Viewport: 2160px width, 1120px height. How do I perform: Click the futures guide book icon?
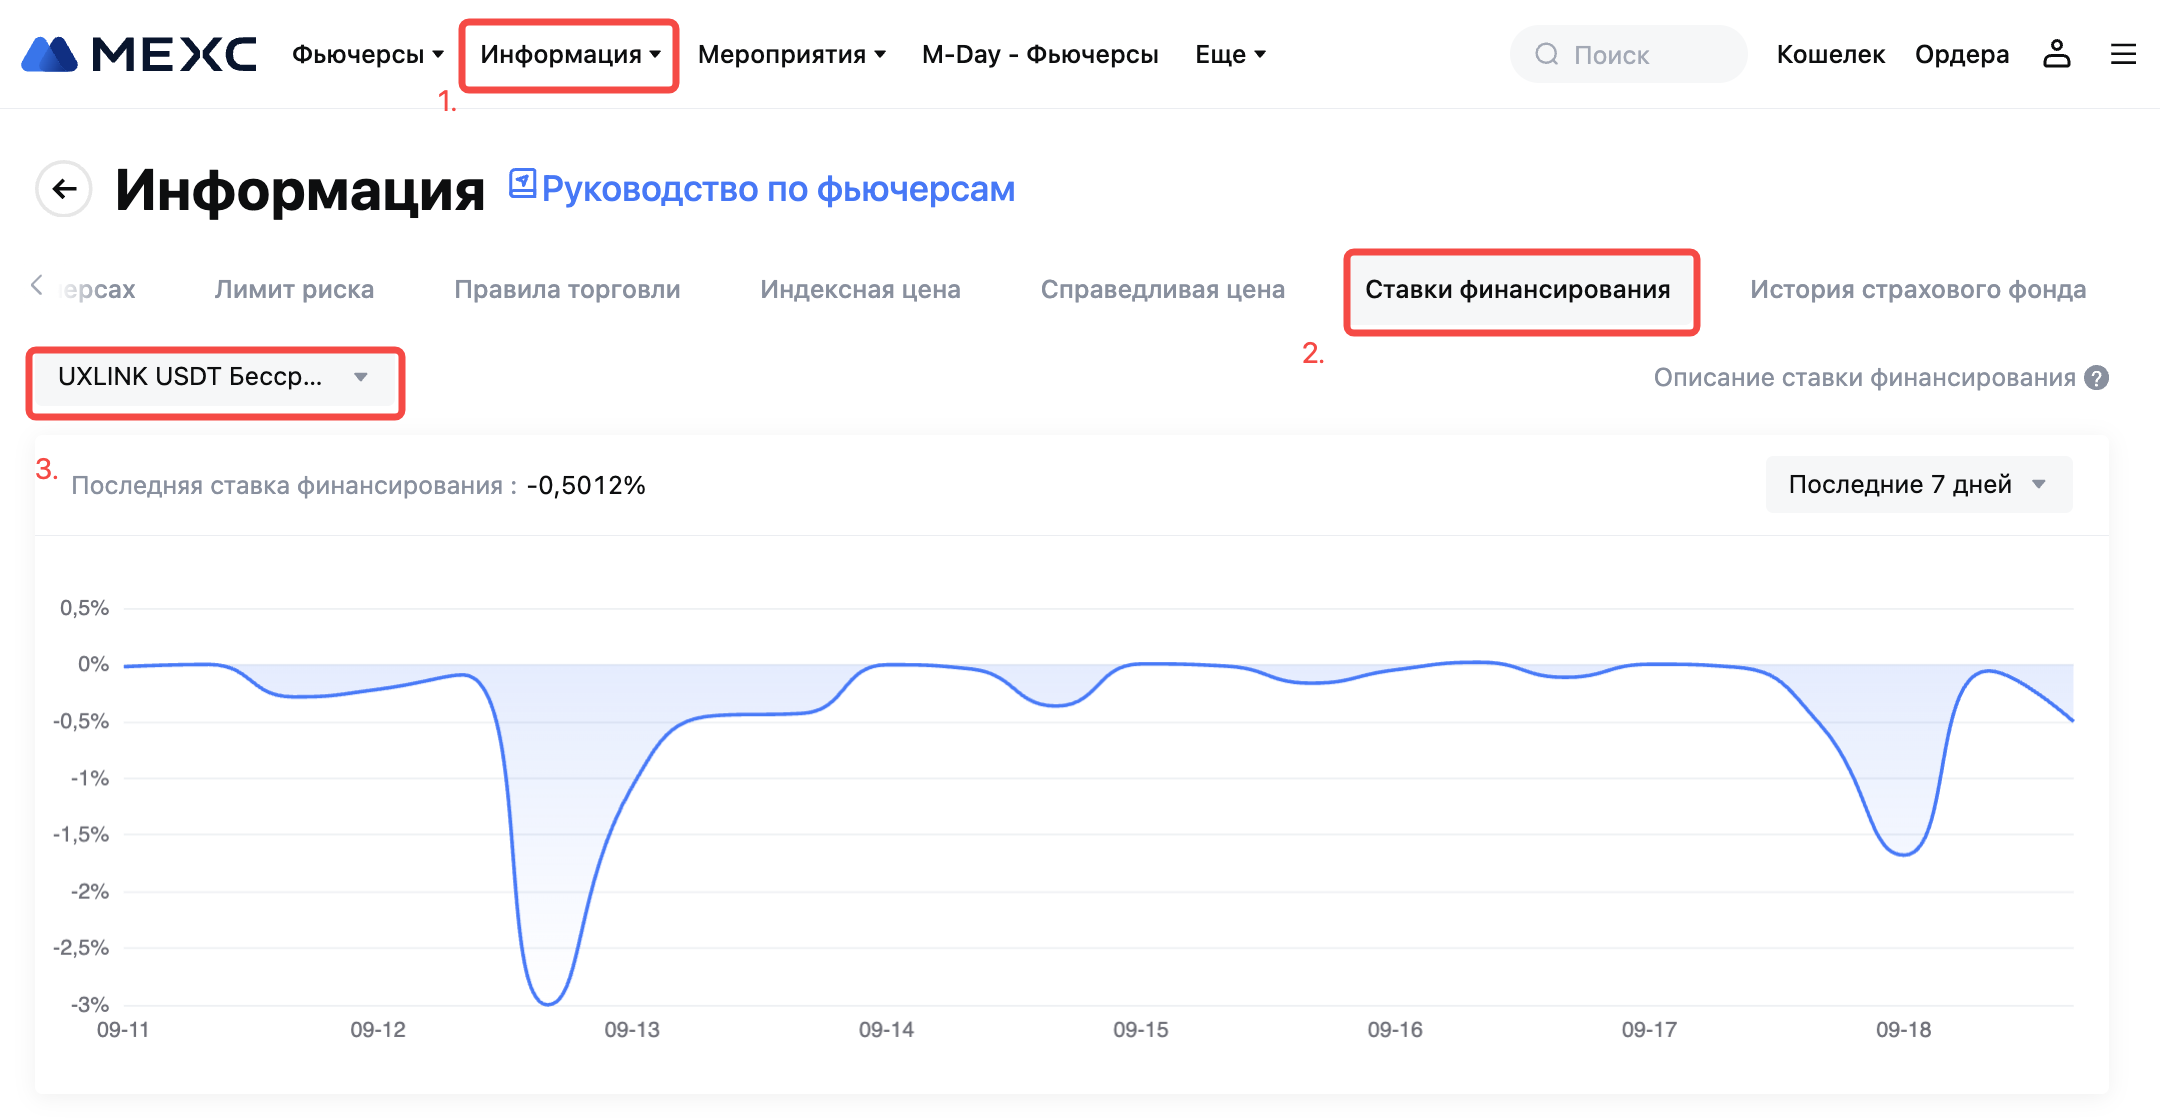click(x=522, y=184)
